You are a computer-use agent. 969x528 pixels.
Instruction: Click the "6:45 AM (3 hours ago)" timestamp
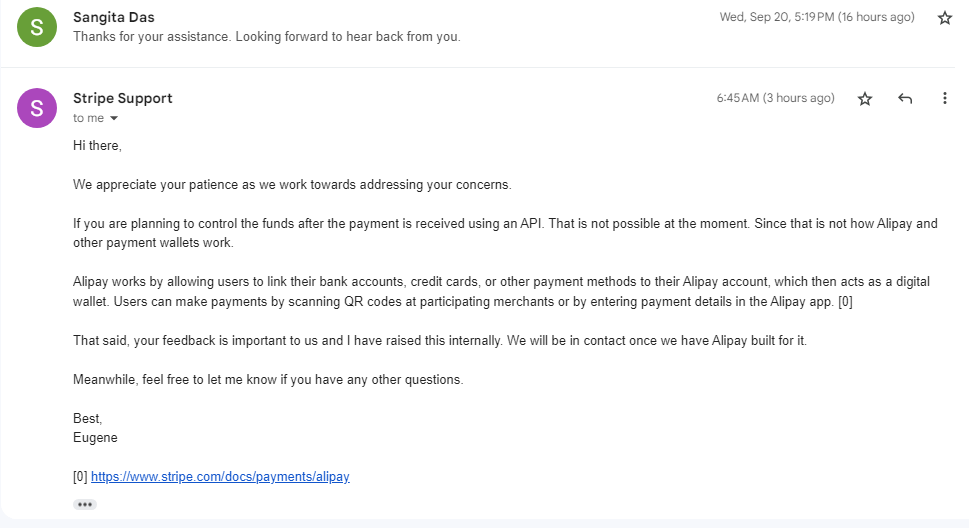point(775,98)
